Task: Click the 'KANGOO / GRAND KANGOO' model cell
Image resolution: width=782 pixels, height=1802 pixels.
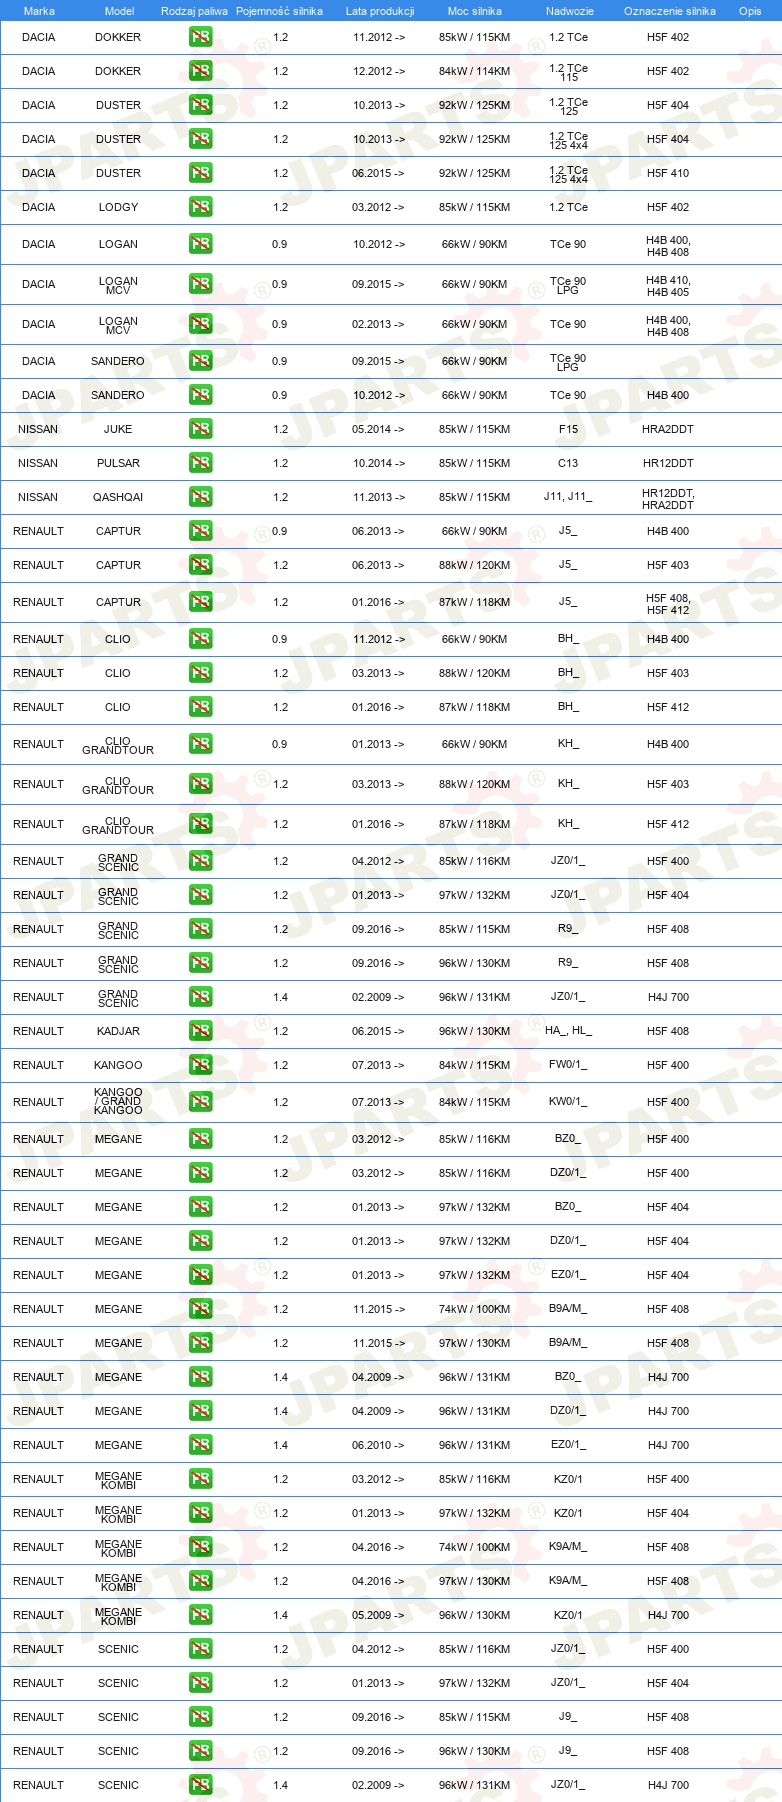Action: coord(118,1102)
